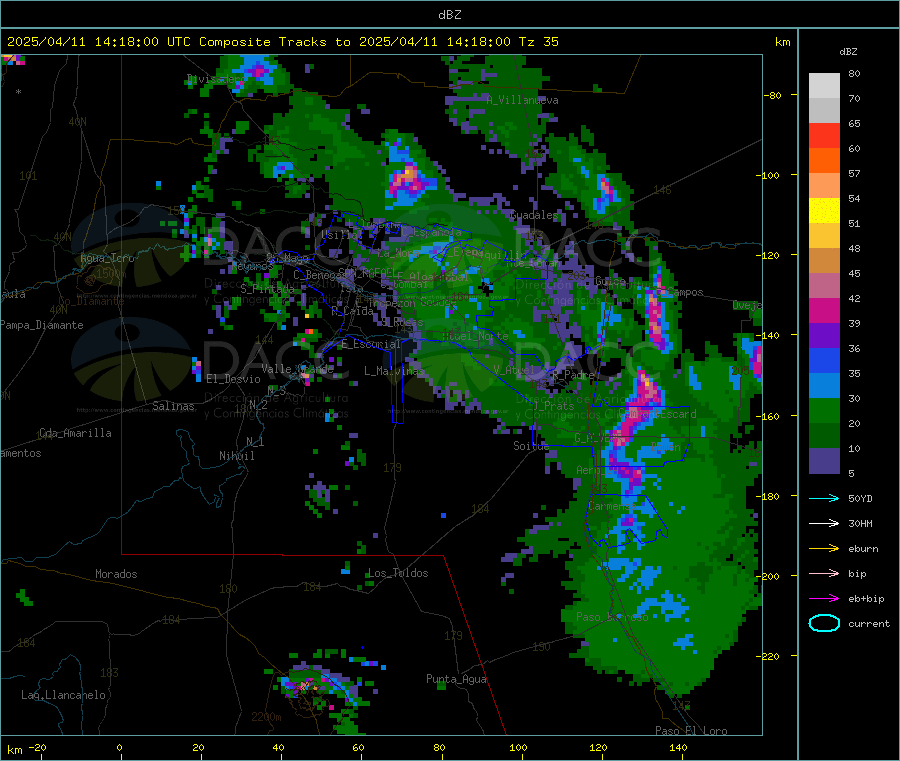
Task: Click the 'Paso_El_Loro' map label
Action: [691, 731]
